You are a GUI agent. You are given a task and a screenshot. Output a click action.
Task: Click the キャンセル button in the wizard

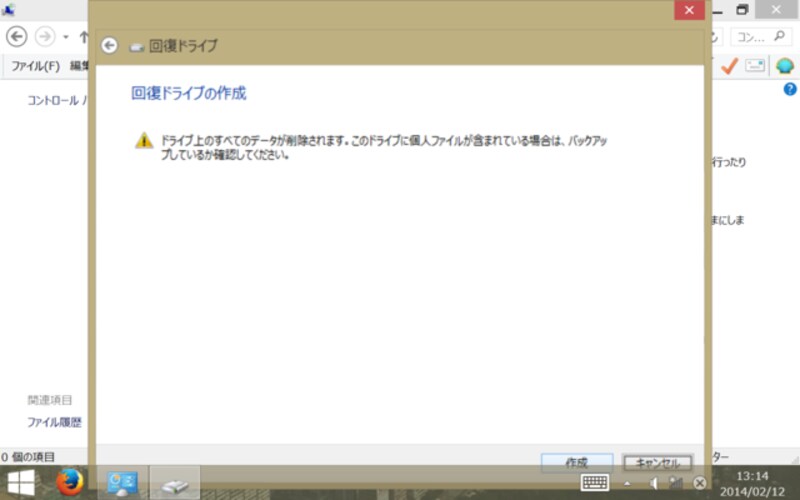pyautogui.click(x=657, y=462)
